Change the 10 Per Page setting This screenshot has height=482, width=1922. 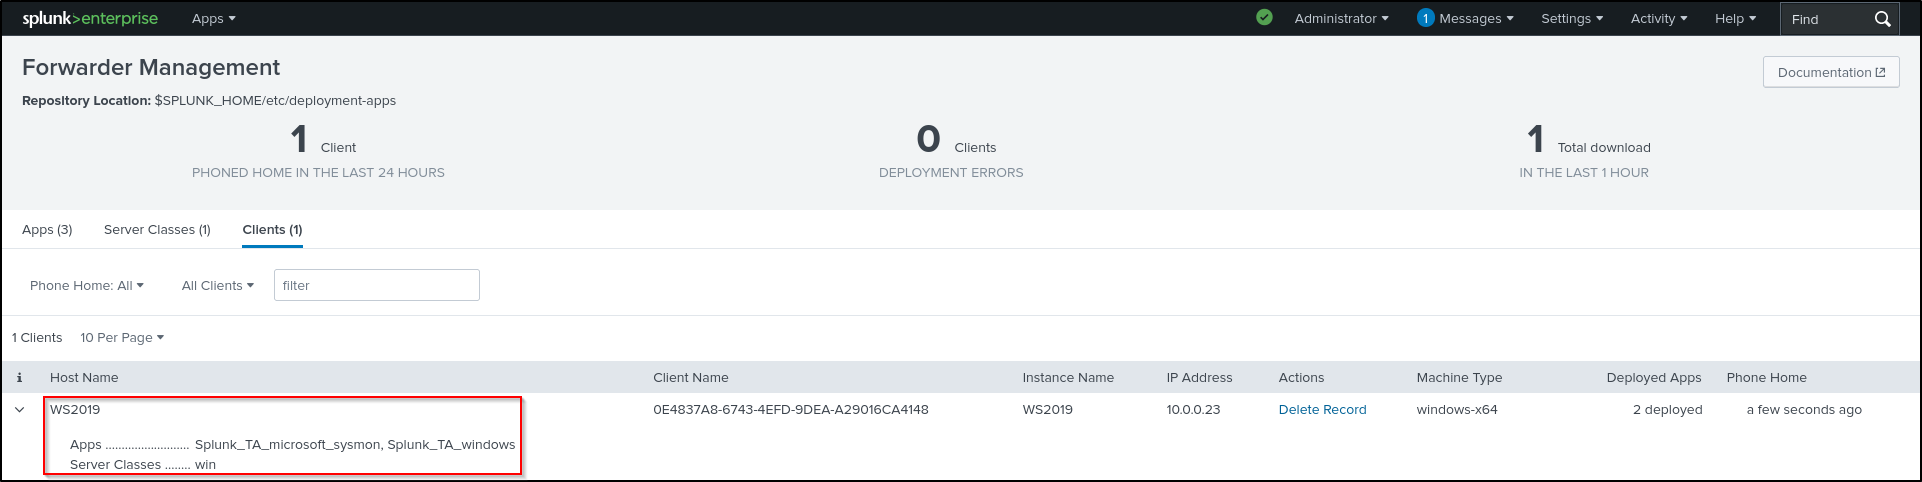[x=122, y=337]
